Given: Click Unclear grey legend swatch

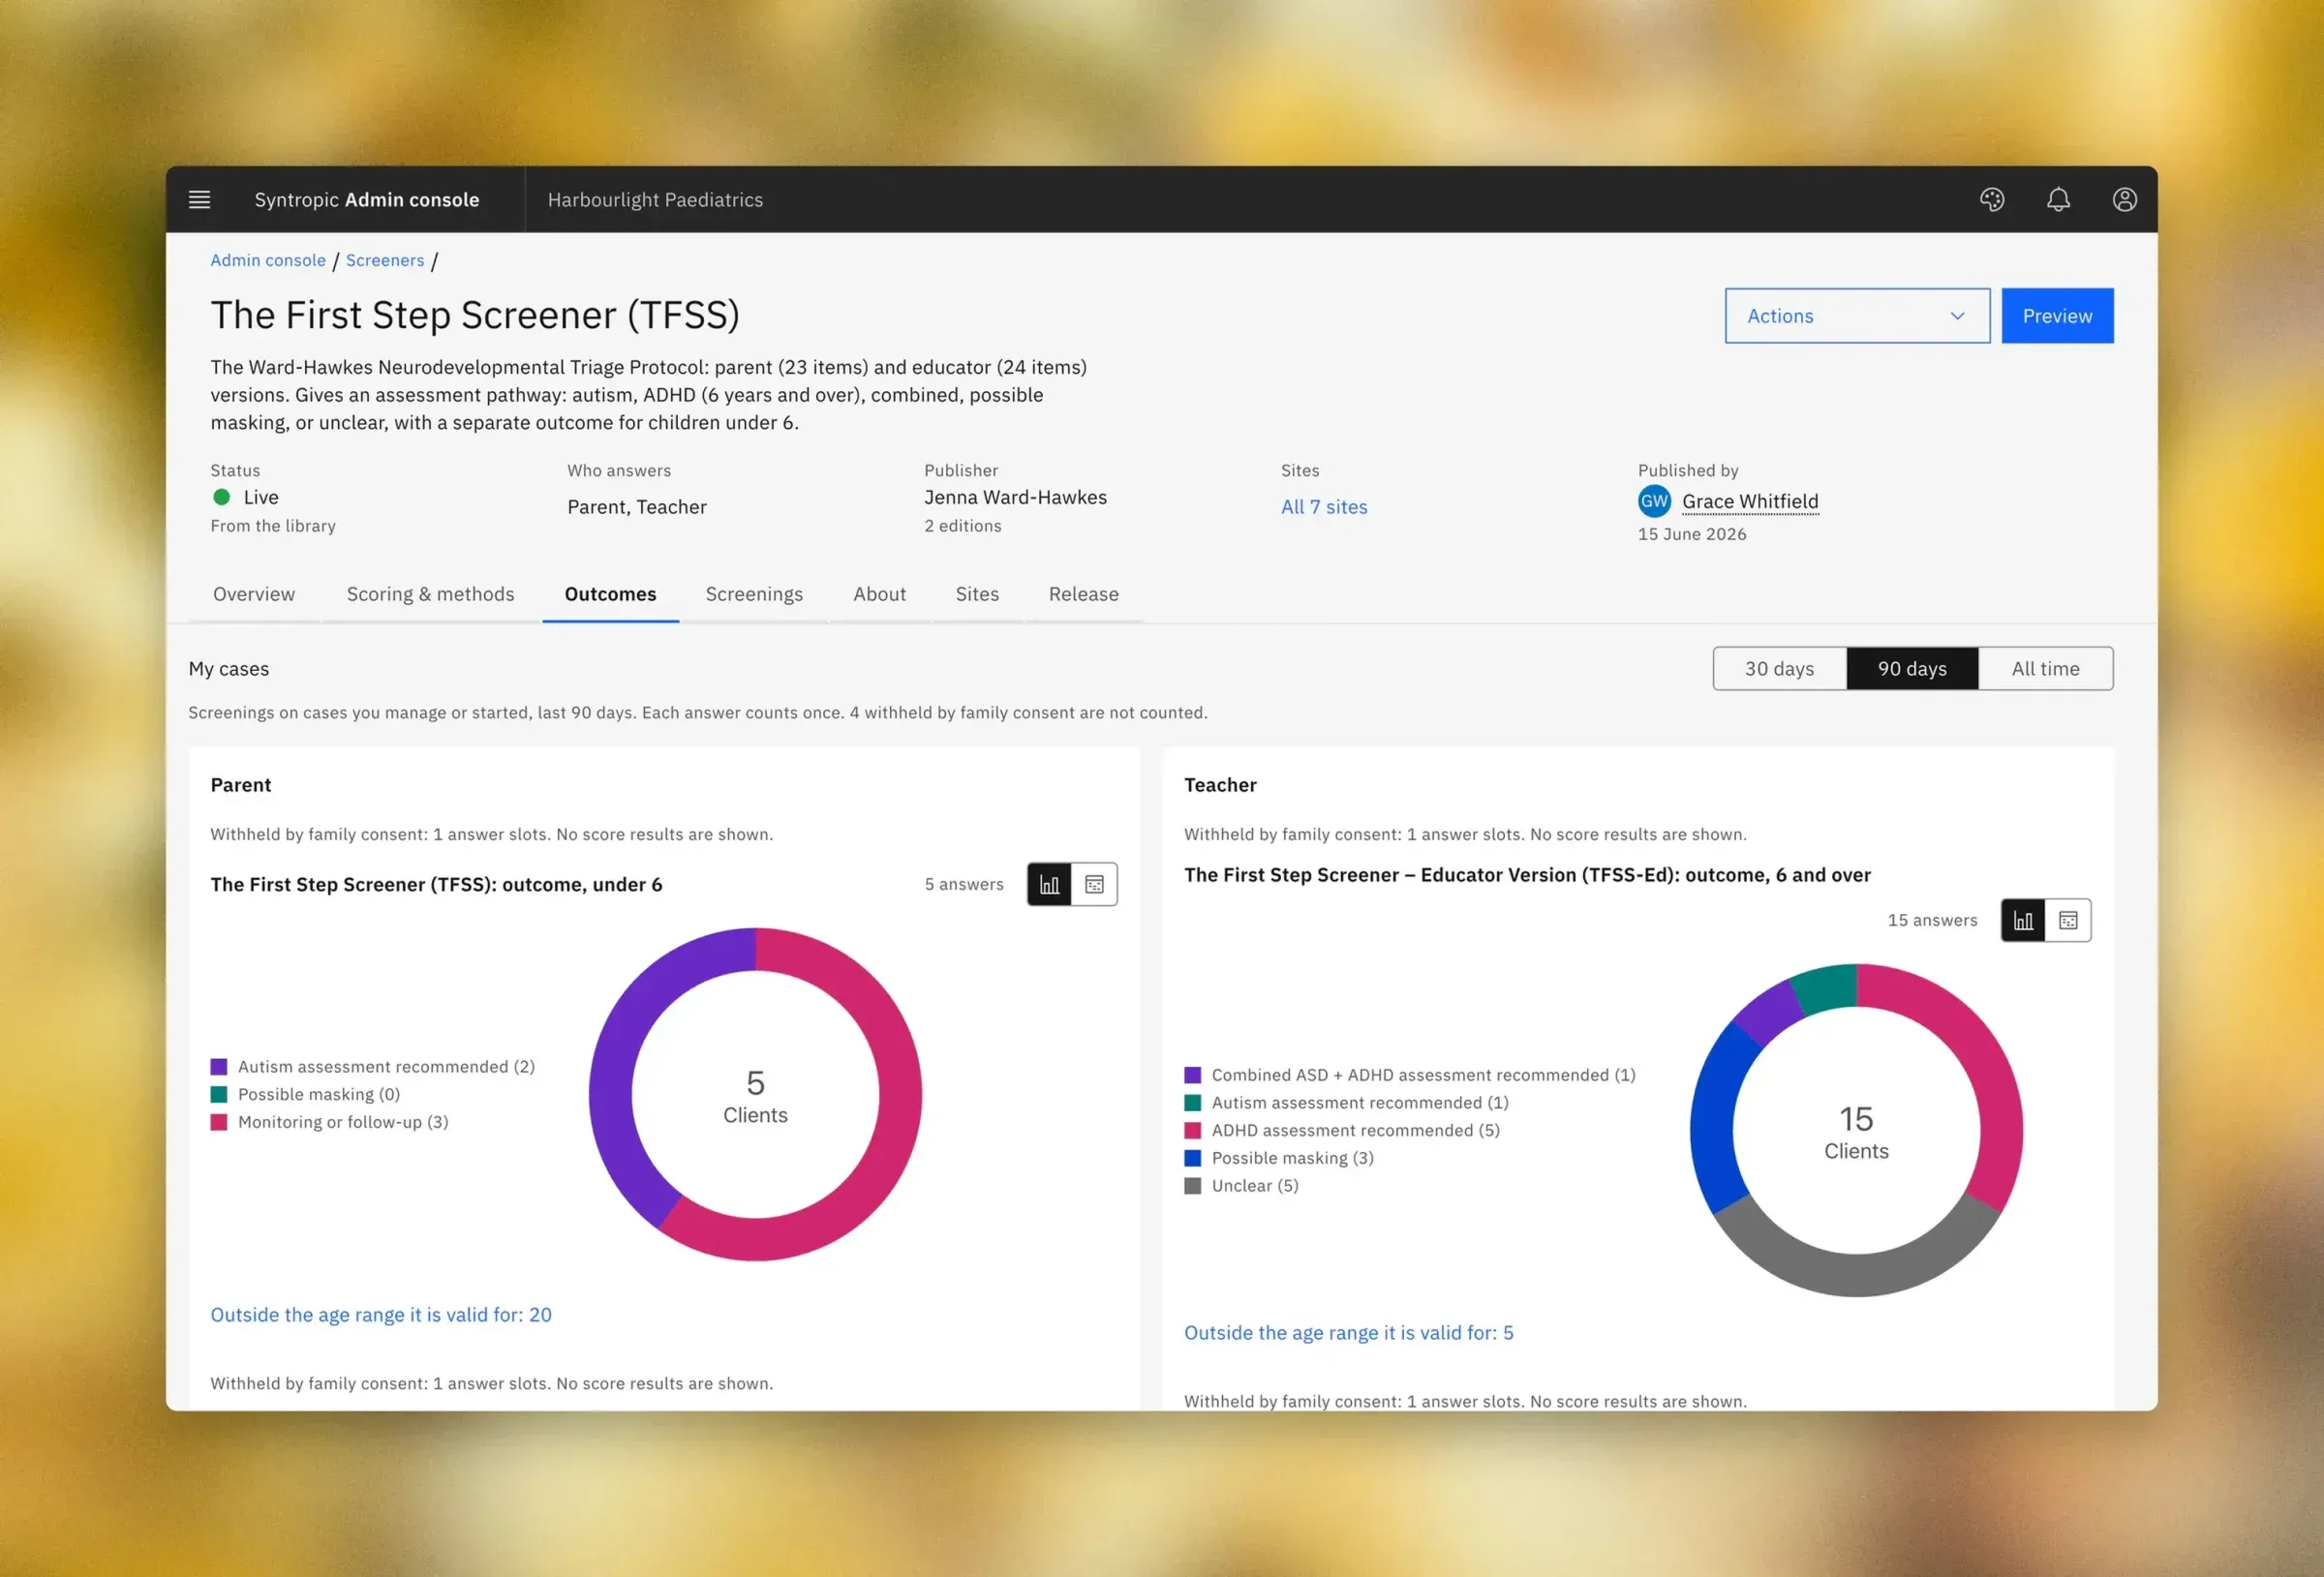Looking at the screenshot, I should [1193, 1186].
